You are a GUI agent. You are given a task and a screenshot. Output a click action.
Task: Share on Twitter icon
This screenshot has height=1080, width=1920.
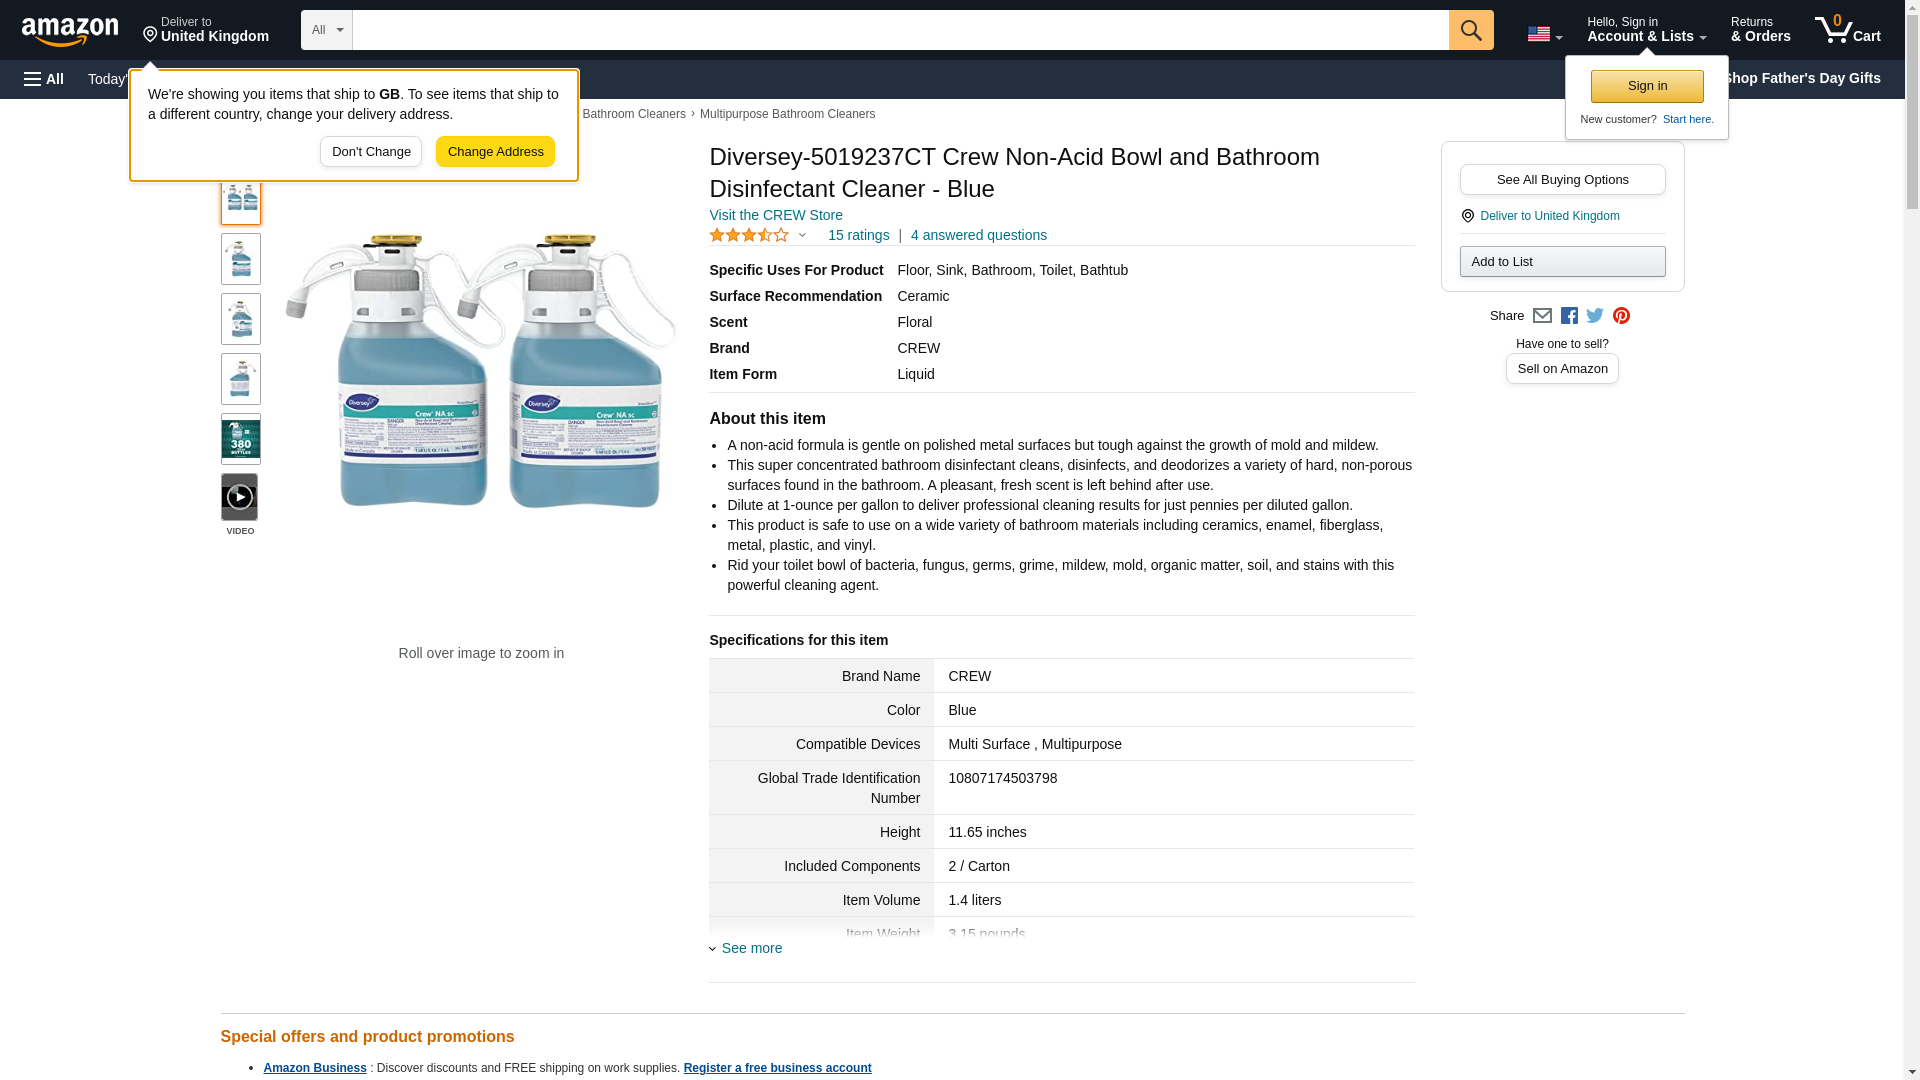[x=1595, y=316]
